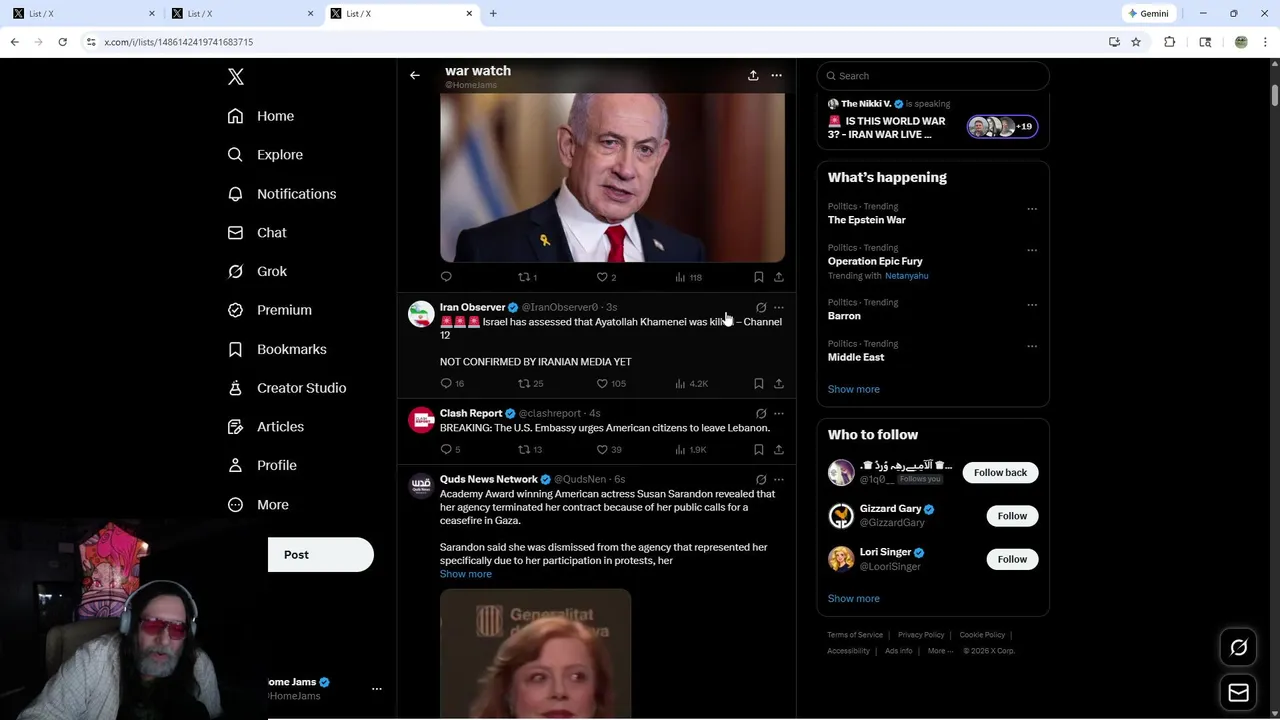Image resolution: width=1280 pixels, height=720 pixels.
Task: Open more options on Iran Observer post
Action: click(779, 308)
